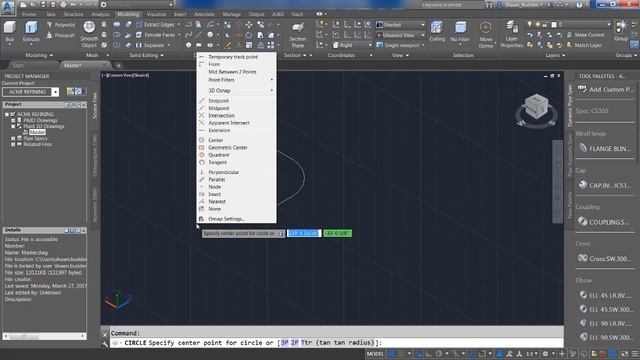Open the AutoCAD application menu
This screenshot has height=360, width=640.
tap(8, 7)
